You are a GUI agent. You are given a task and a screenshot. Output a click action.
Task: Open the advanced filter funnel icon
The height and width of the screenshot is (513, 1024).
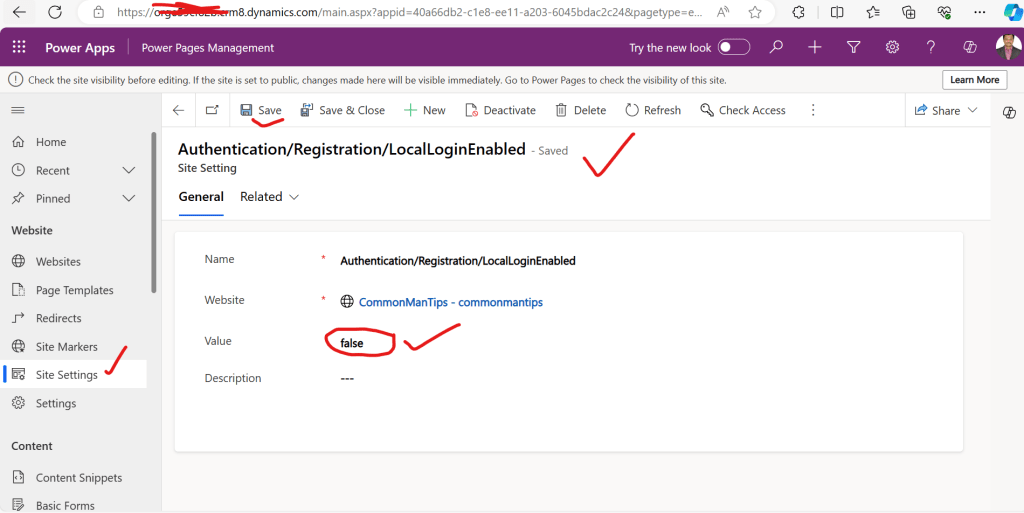pos(853,47)
